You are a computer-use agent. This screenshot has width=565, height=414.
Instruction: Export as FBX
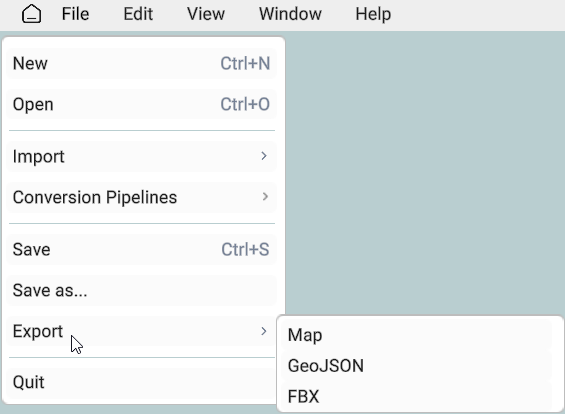(417, 396)
